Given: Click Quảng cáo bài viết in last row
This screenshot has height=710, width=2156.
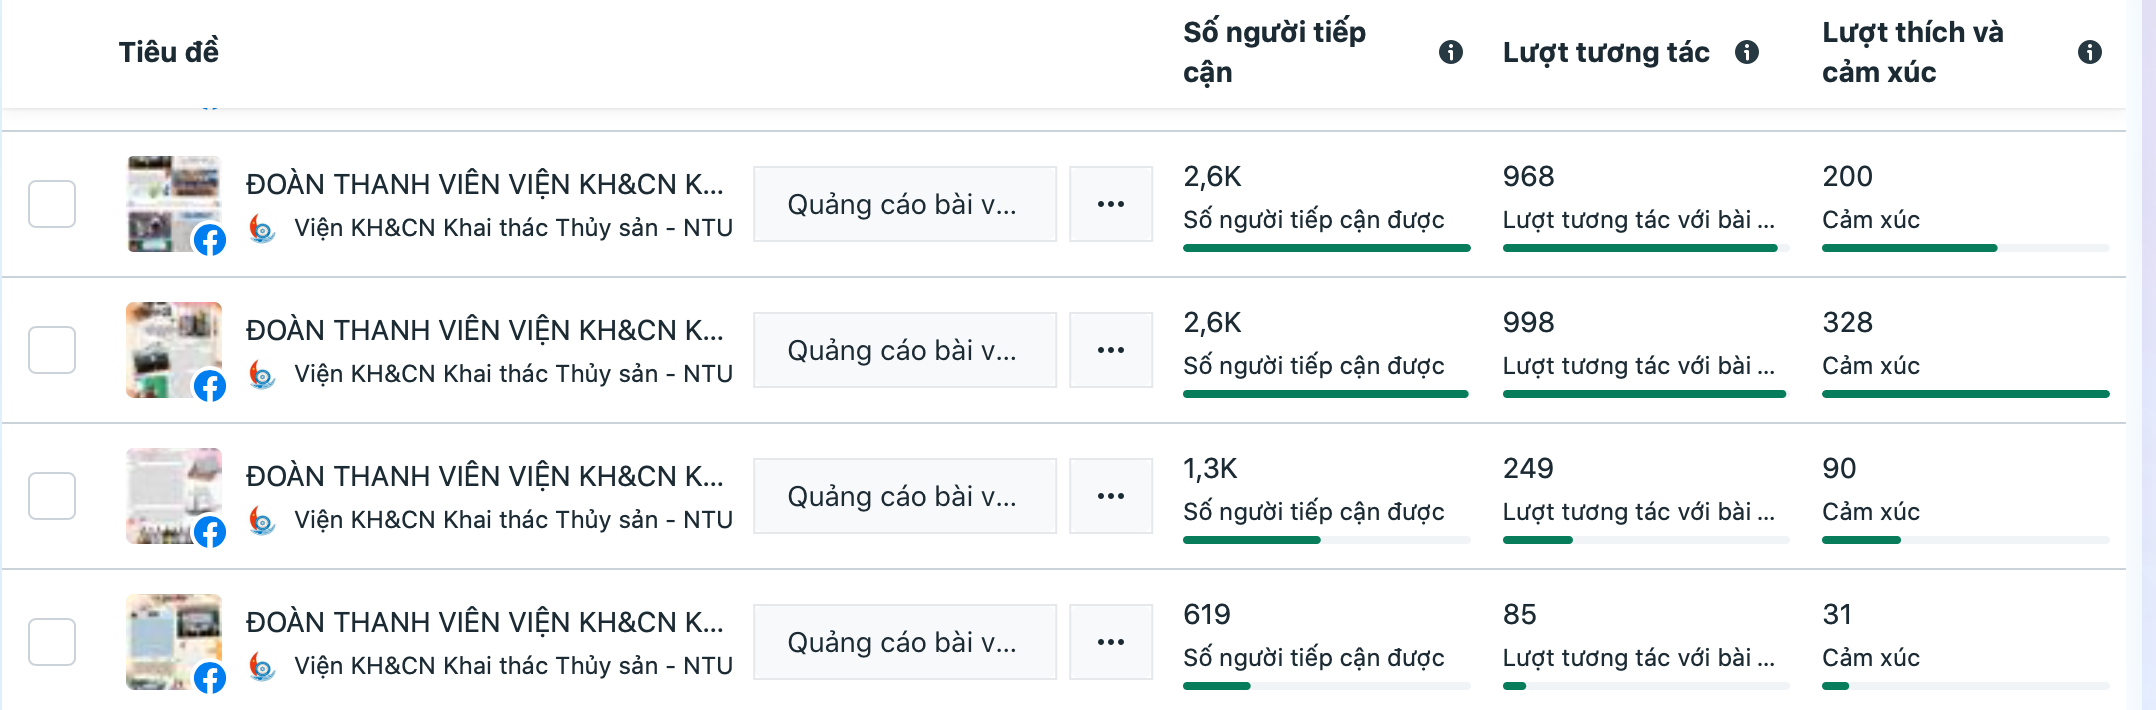Looking at the screenshot, I should 903,642.
